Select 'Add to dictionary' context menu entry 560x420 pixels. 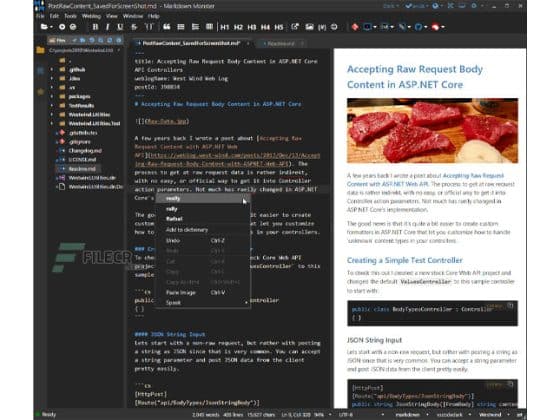tap(187, 230)
